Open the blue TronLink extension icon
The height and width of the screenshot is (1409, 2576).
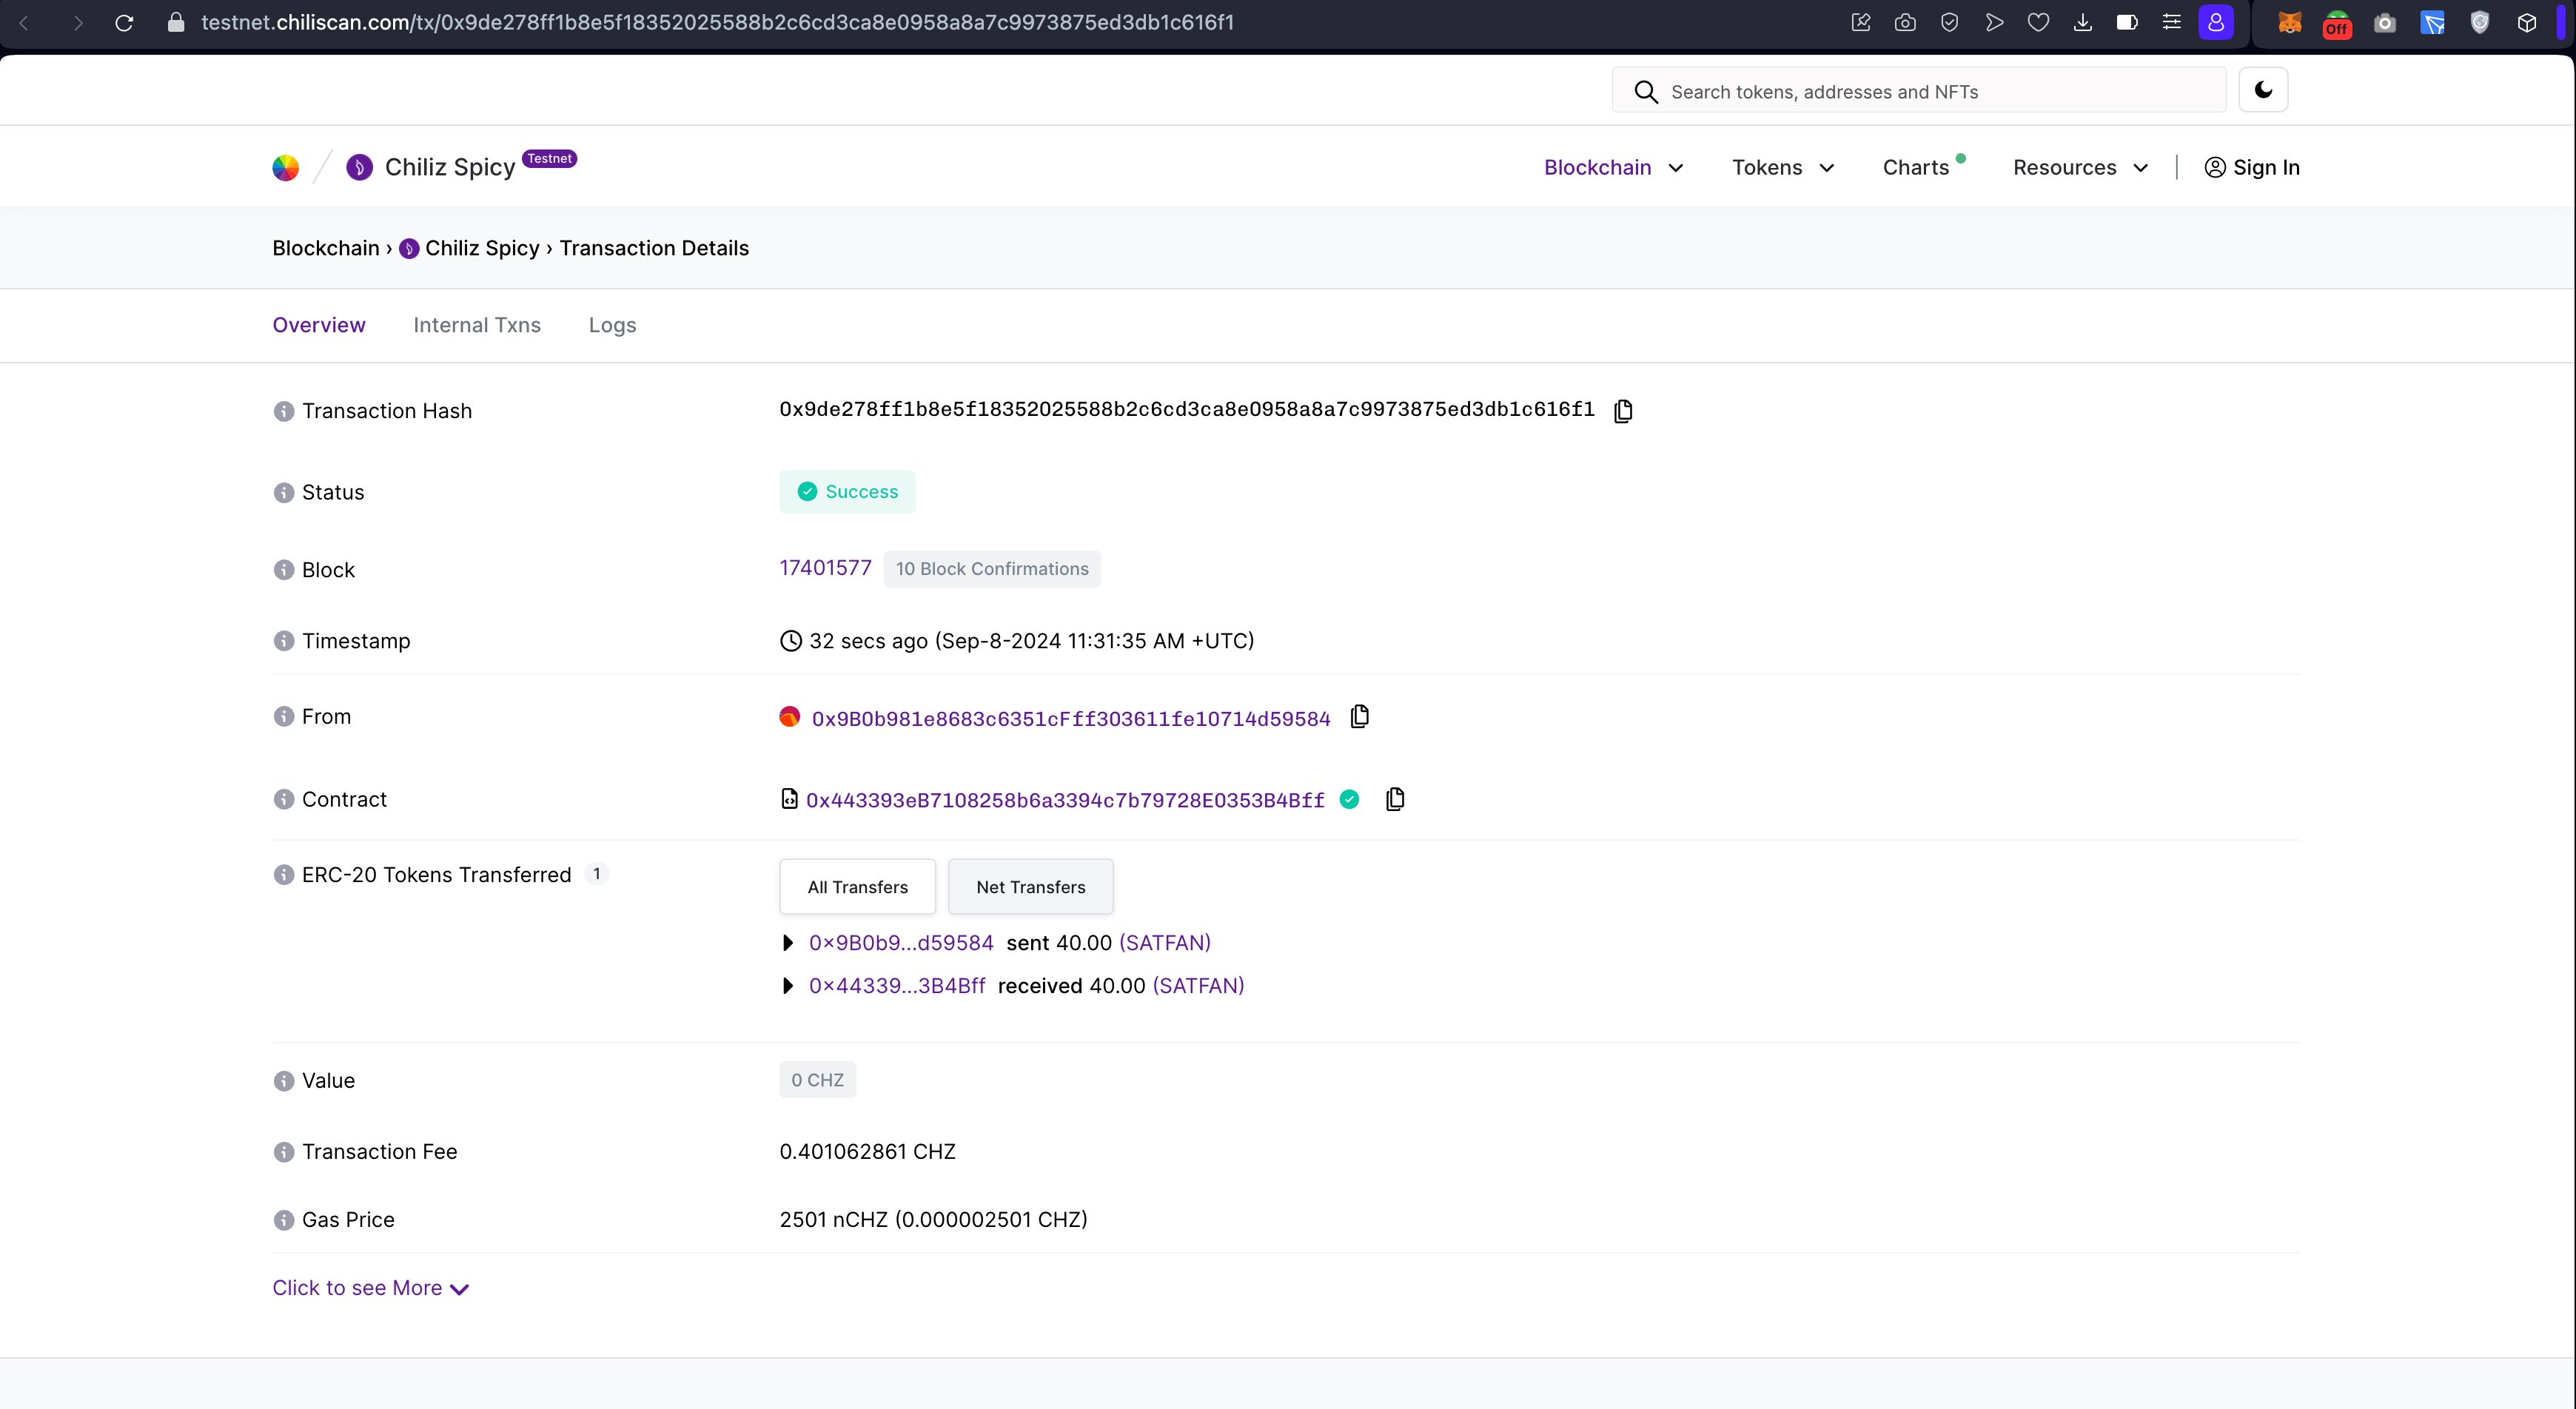[2432, 22]
